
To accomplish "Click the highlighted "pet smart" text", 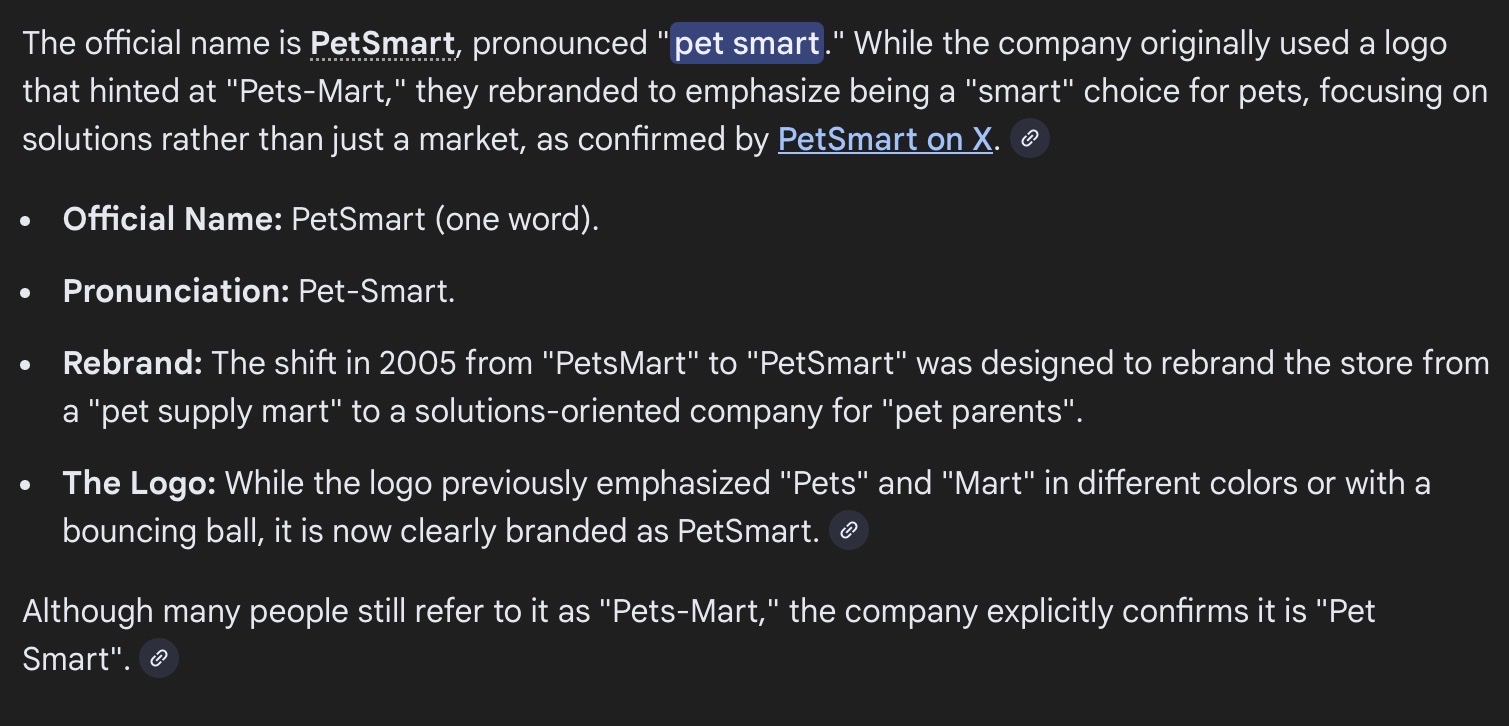I will pos(747,44).
